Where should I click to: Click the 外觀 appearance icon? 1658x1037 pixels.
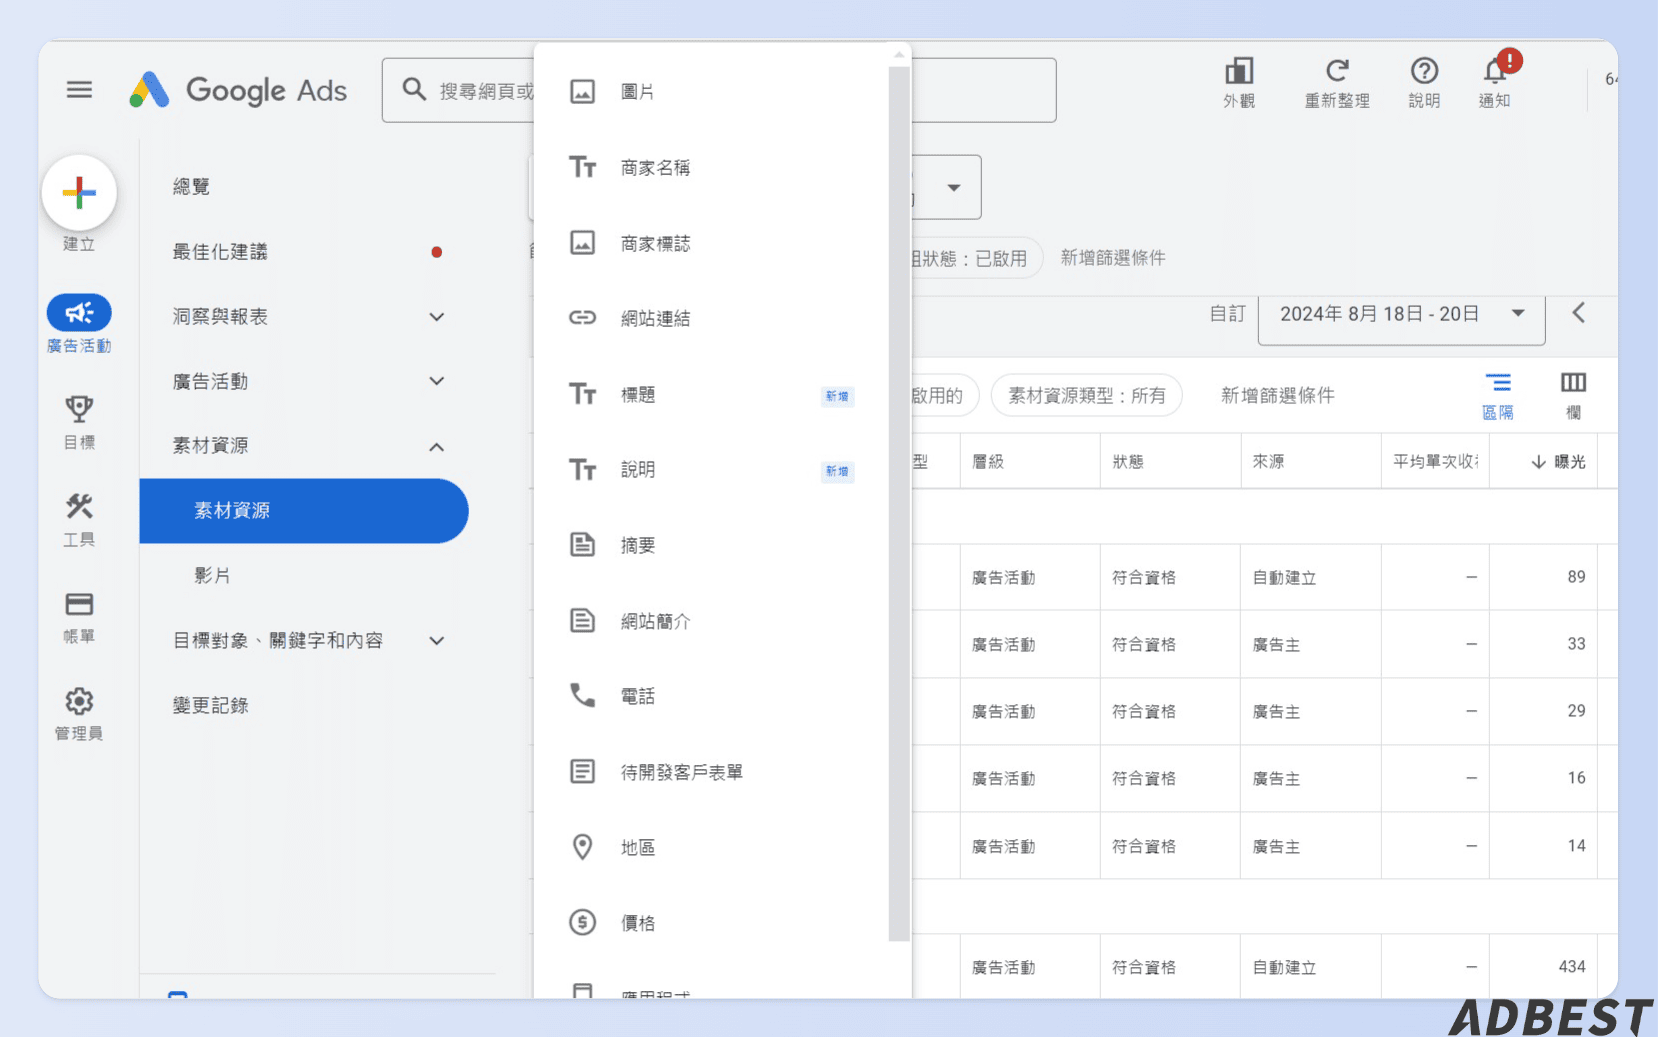point(1239,71)
